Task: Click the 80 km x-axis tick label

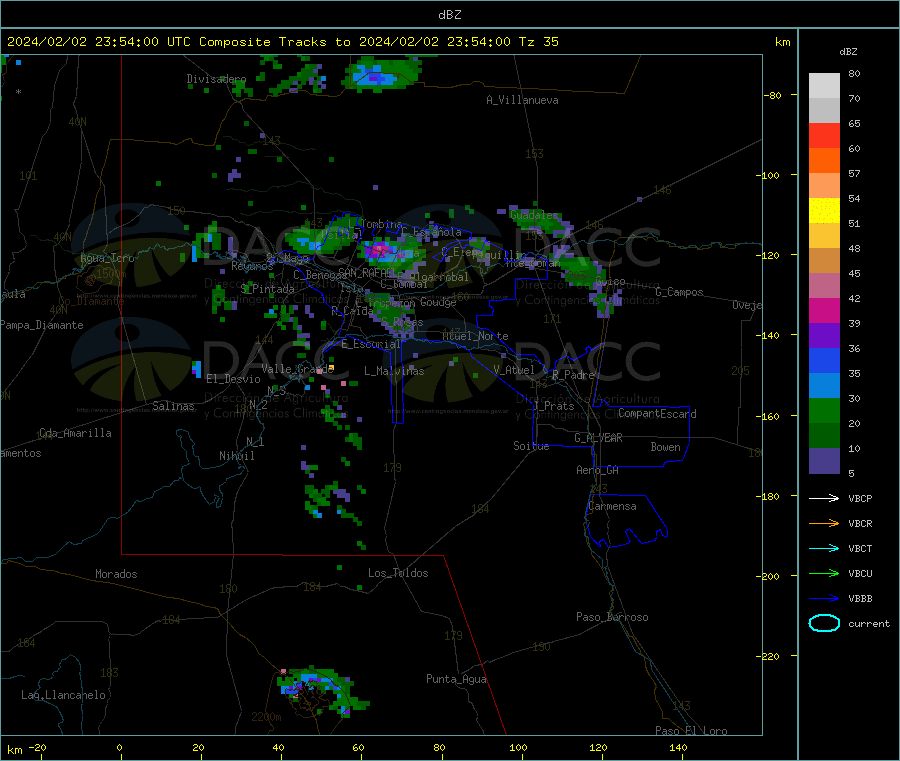Action: click(x=439, y=747)
